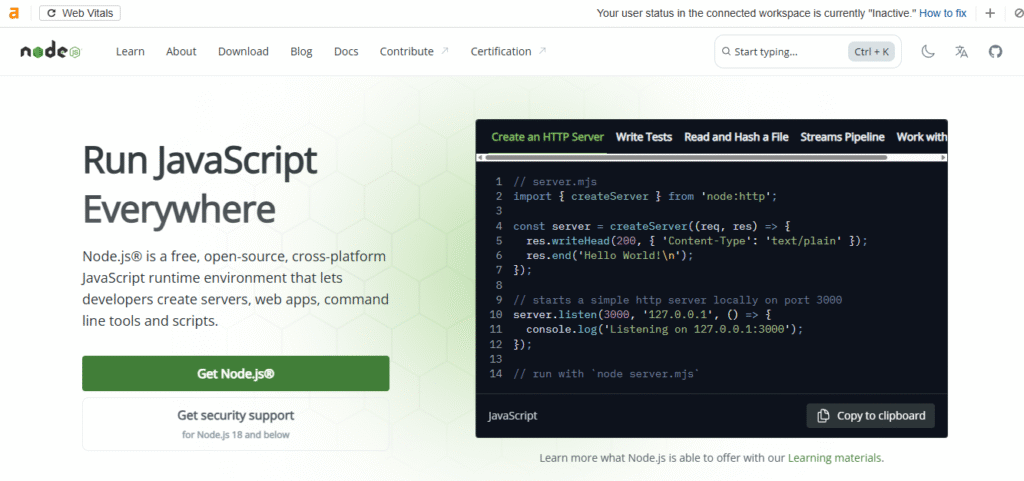Open the Certification external link
1024x481 pixels.
(x=508, y=52)
